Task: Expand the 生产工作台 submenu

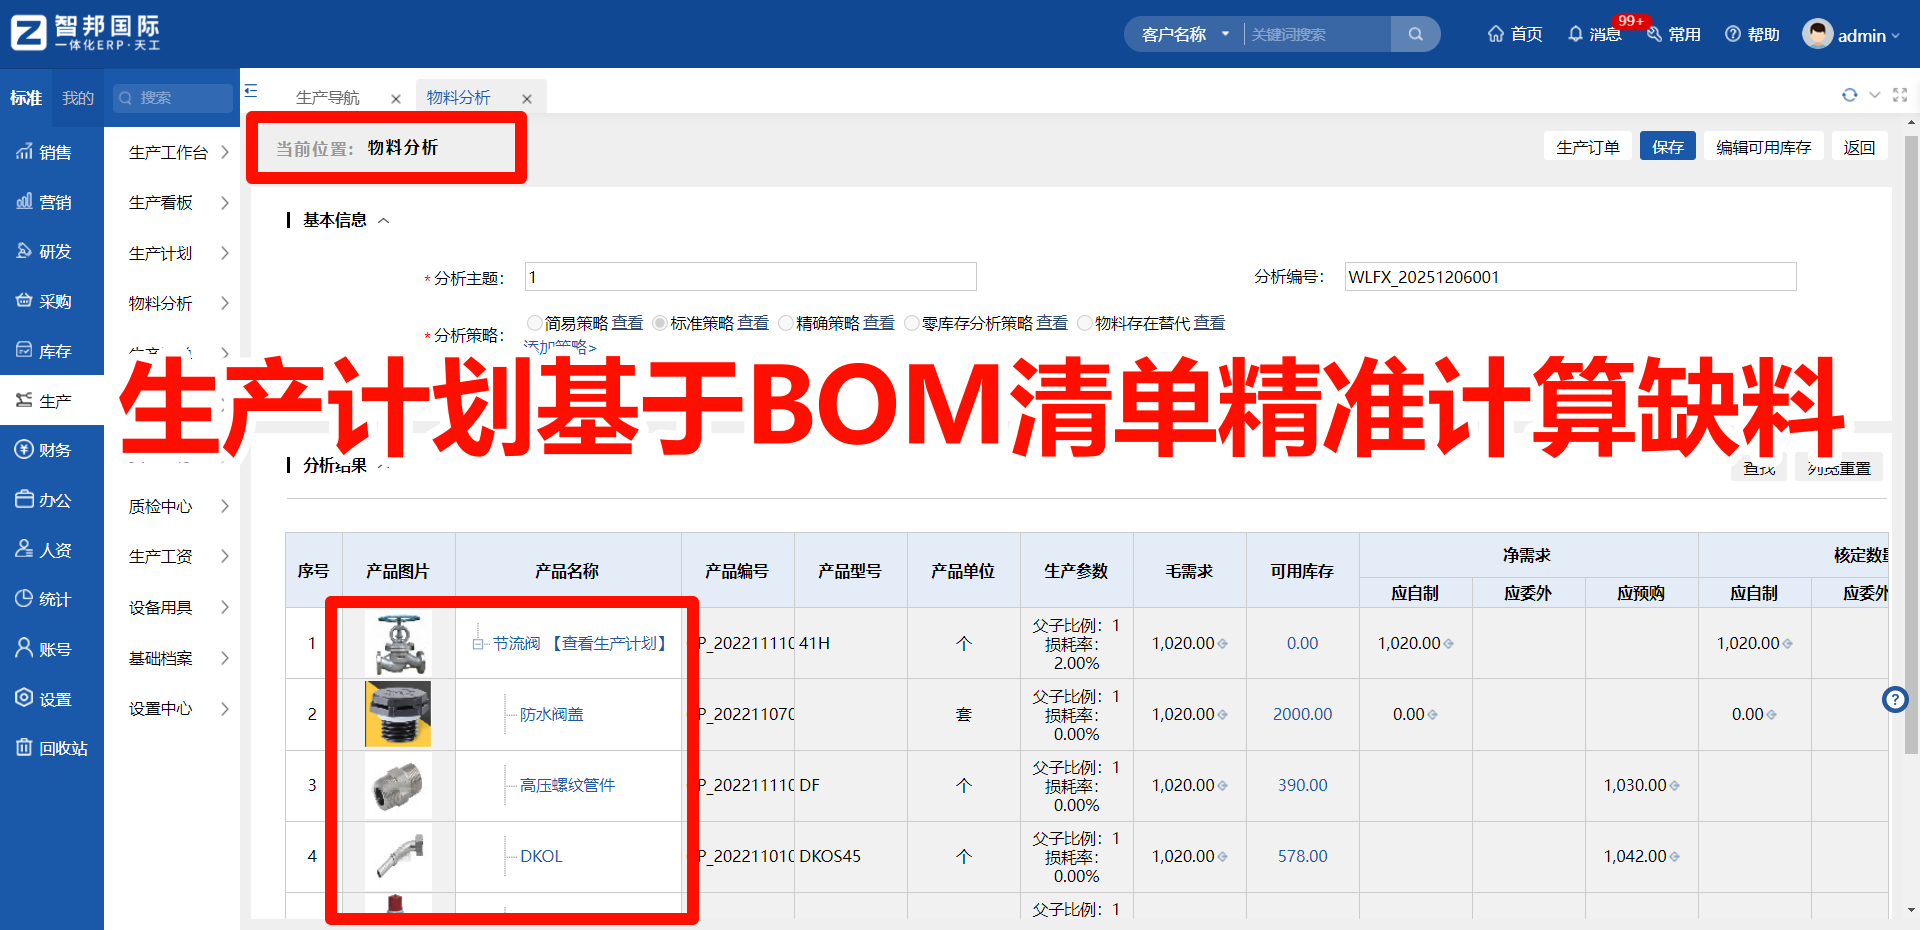Action: point(178,152)
